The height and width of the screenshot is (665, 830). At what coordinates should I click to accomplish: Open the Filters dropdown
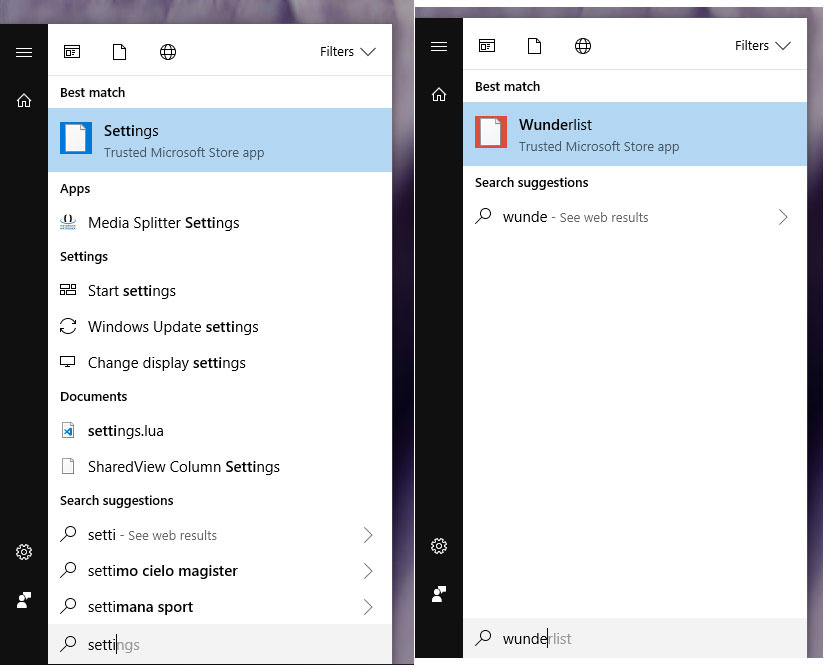(348, 51)
